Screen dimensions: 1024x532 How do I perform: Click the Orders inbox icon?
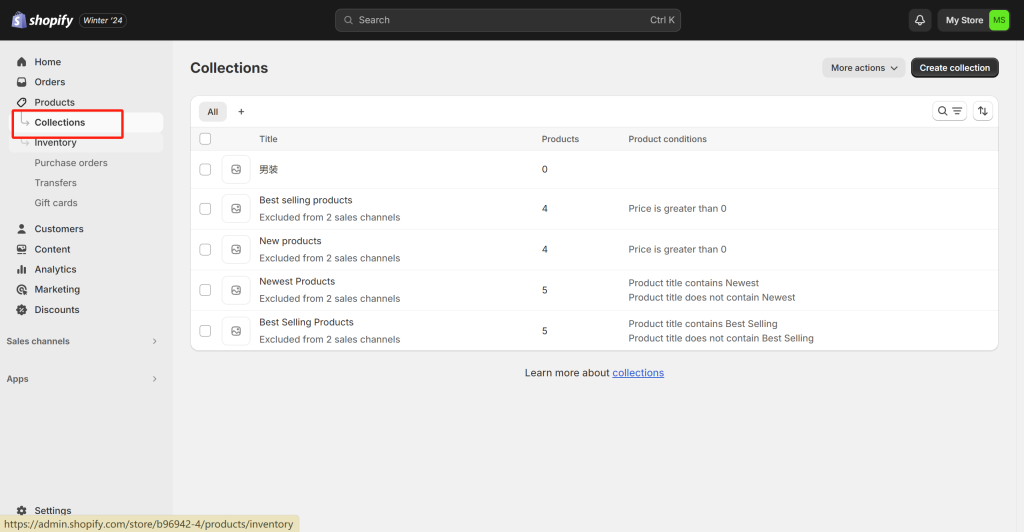coord(22,82)
